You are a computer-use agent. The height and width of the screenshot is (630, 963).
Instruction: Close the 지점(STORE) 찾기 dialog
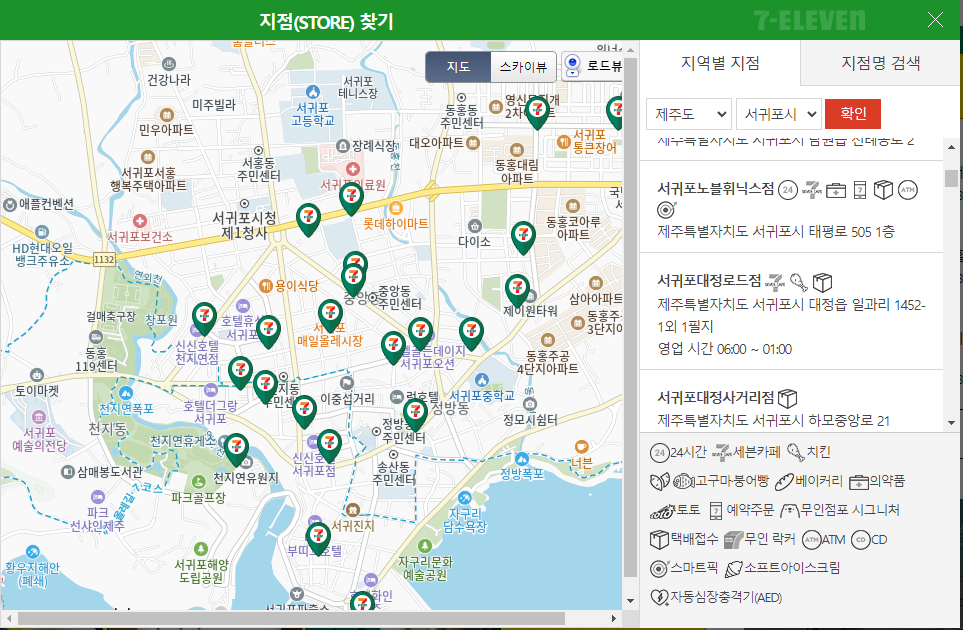tap(935, 20)
